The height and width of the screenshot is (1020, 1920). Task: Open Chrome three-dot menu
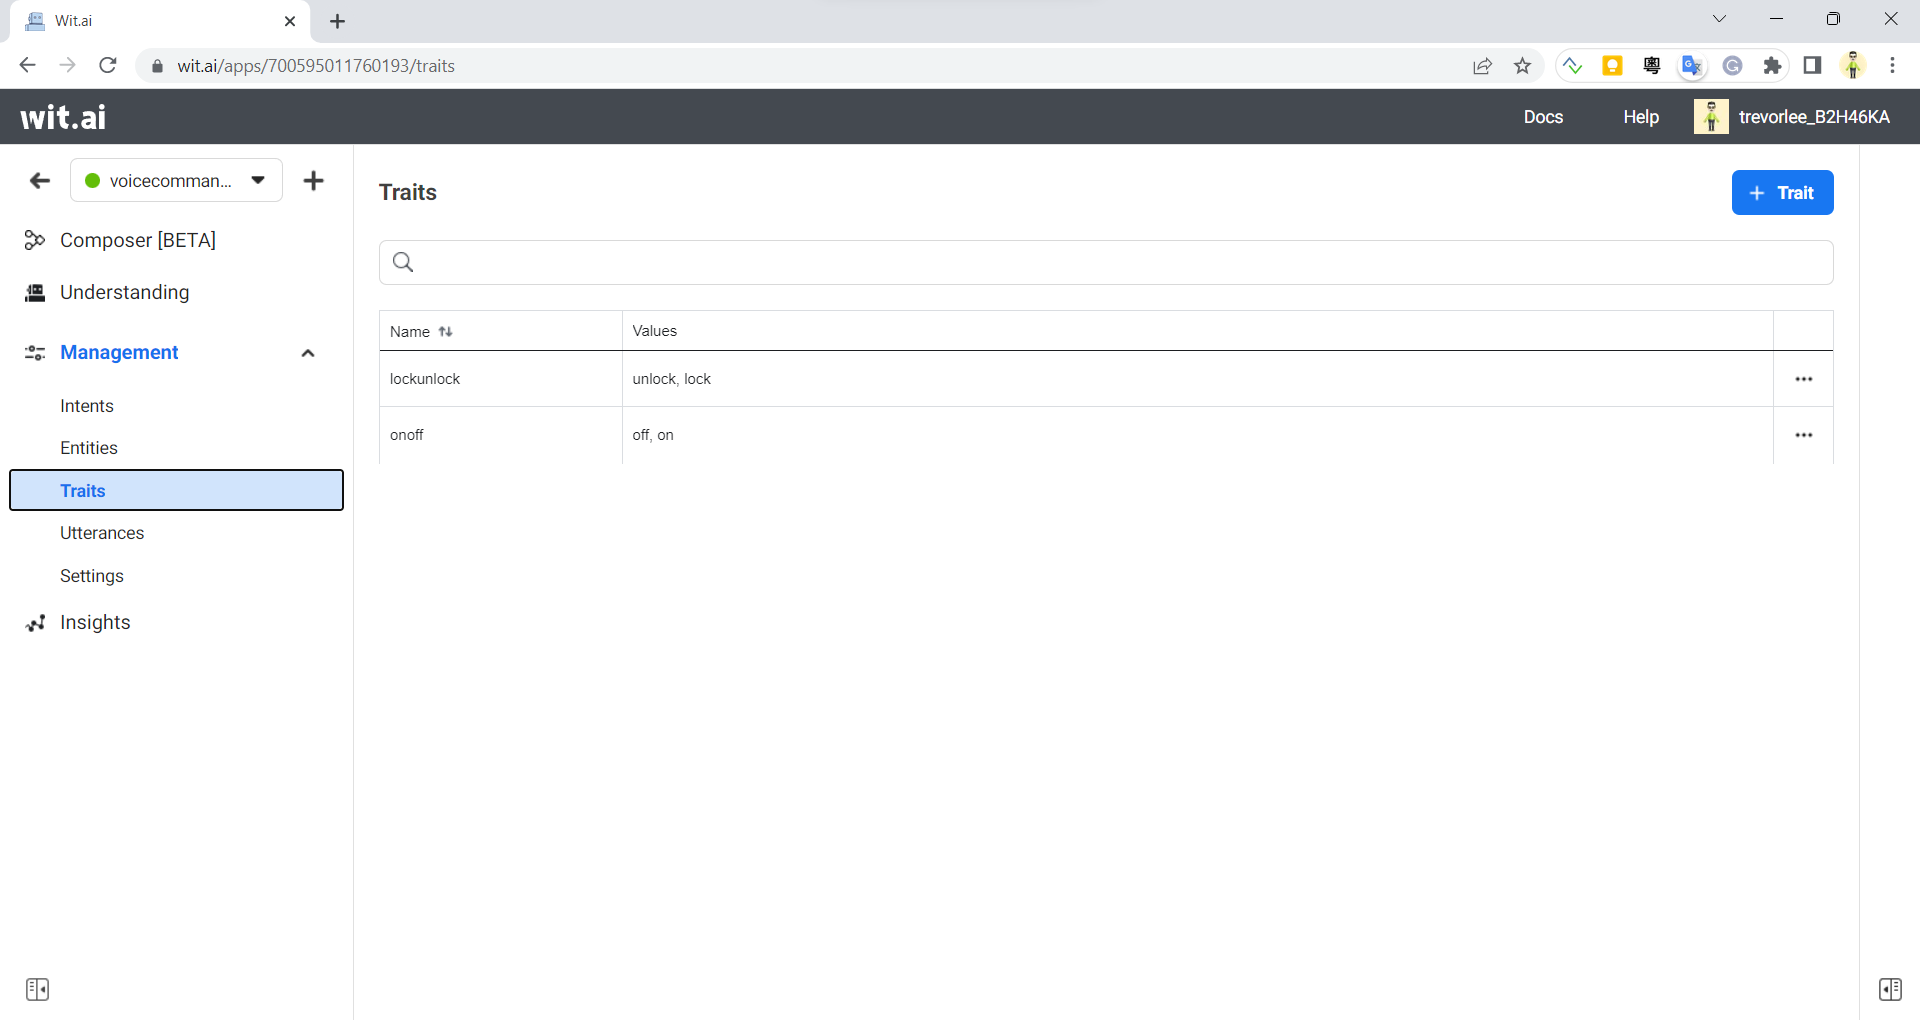click(1892, 66)
